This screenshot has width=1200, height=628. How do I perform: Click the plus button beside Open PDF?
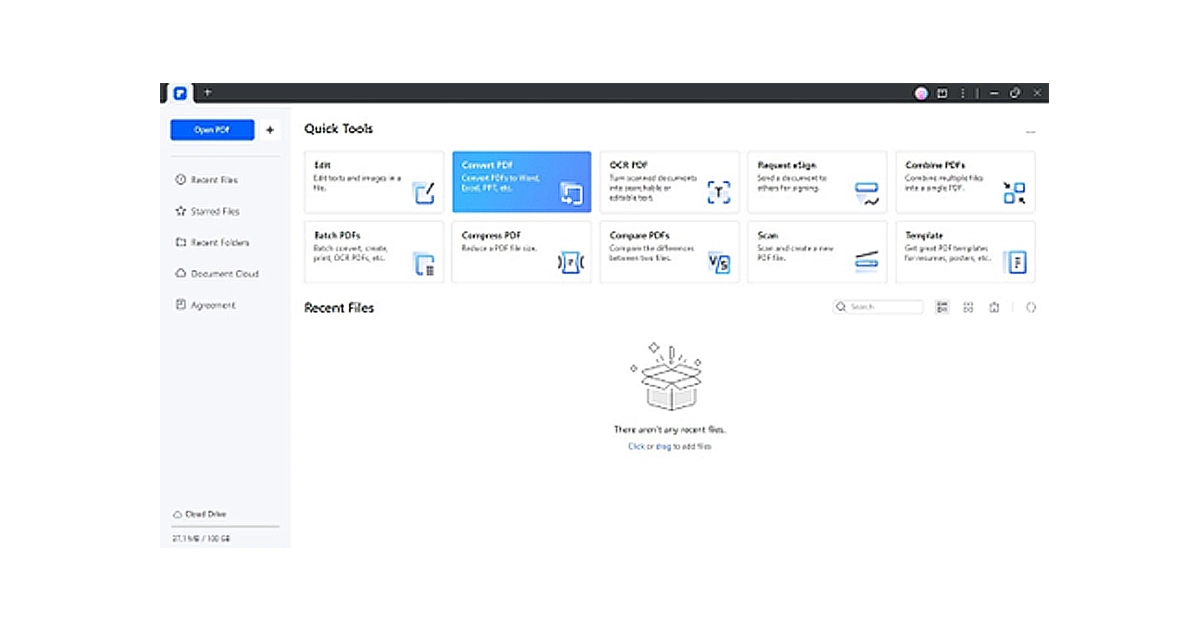[x=270, y=130]
